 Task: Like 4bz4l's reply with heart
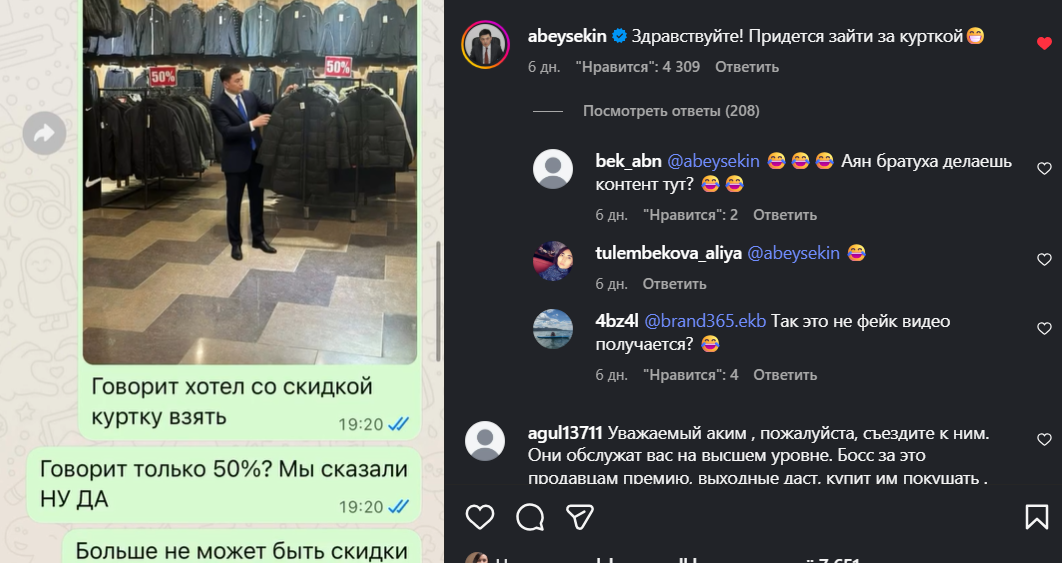[x=1044, y=329]
